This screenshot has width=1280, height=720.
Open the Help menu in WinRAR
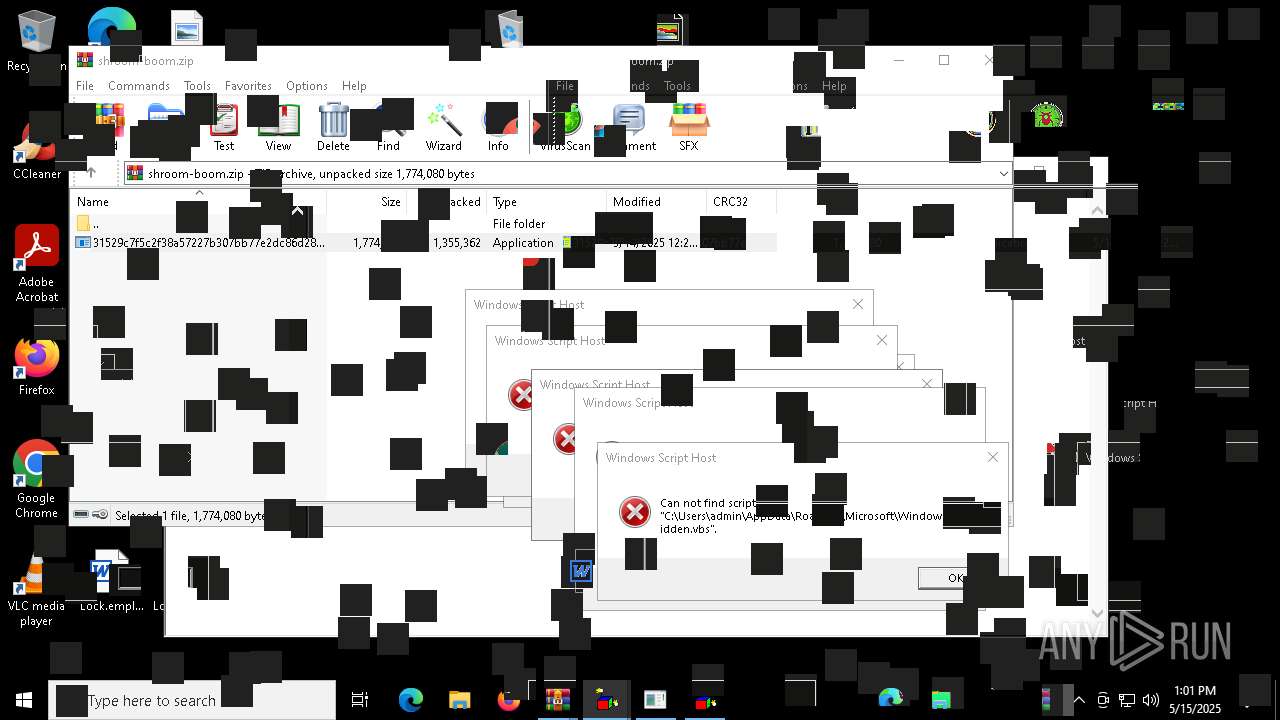point(354,86)
